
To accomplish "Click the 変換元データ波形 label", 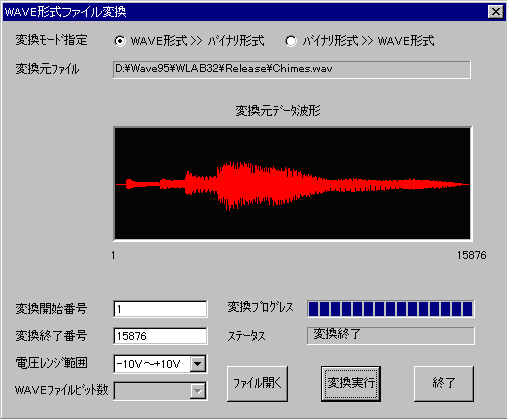I will pos(278,111).
